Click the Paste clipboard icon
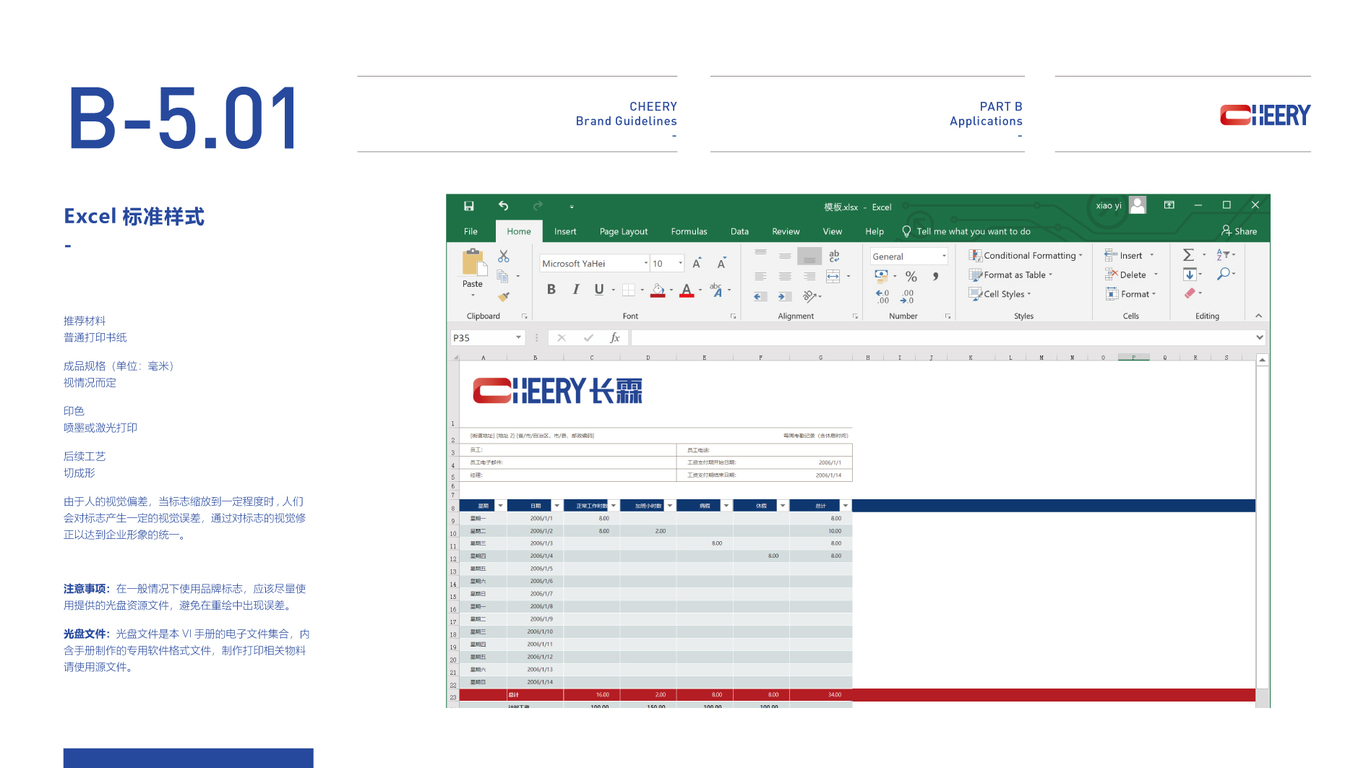 coord(473,263)
